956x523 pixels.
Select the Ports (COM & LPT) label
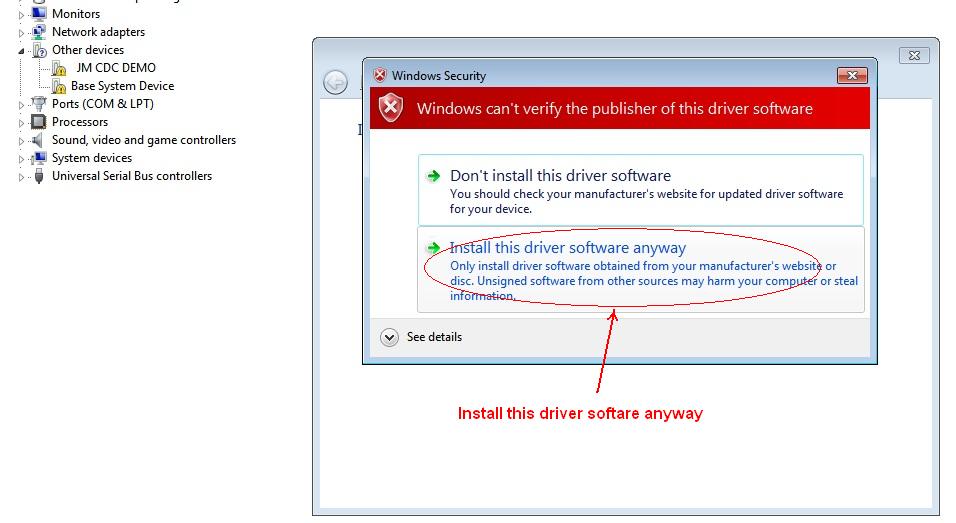102,104
